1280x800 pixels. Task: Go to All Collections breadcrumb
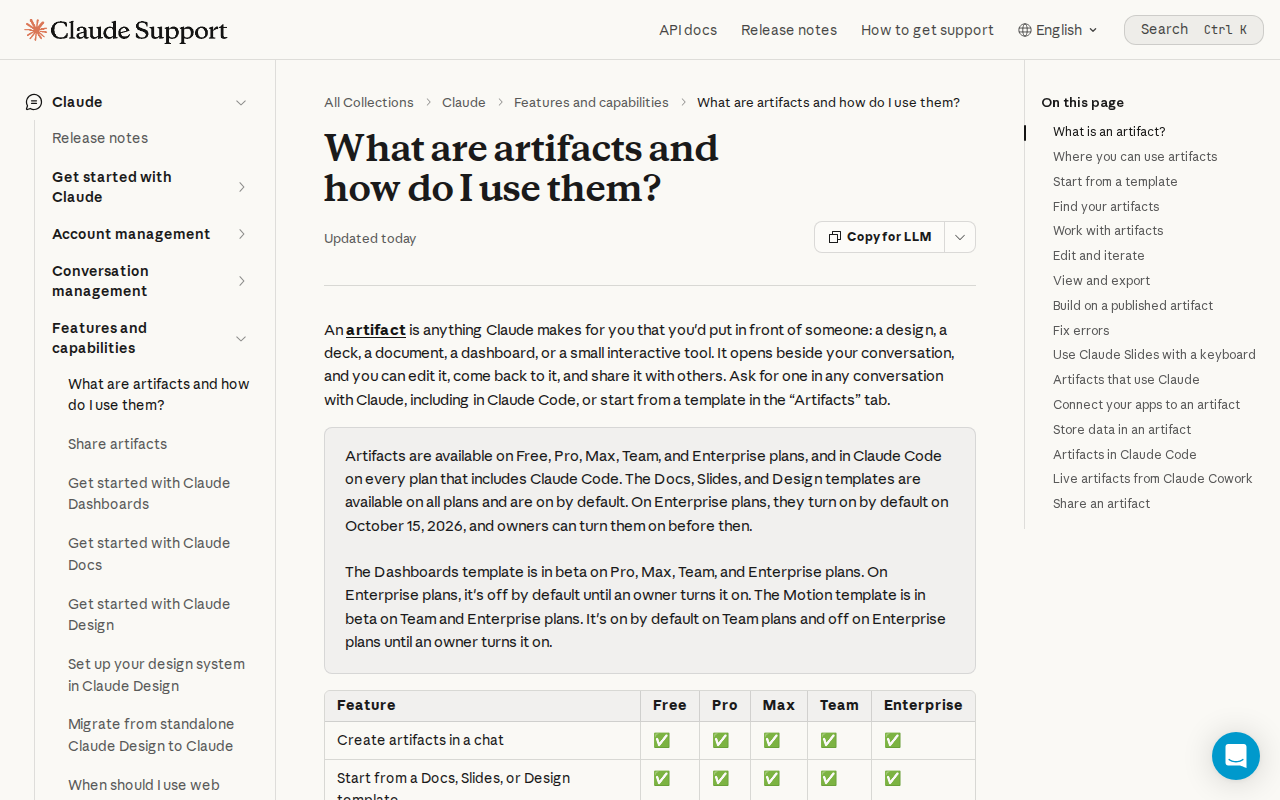click(369, 102)
